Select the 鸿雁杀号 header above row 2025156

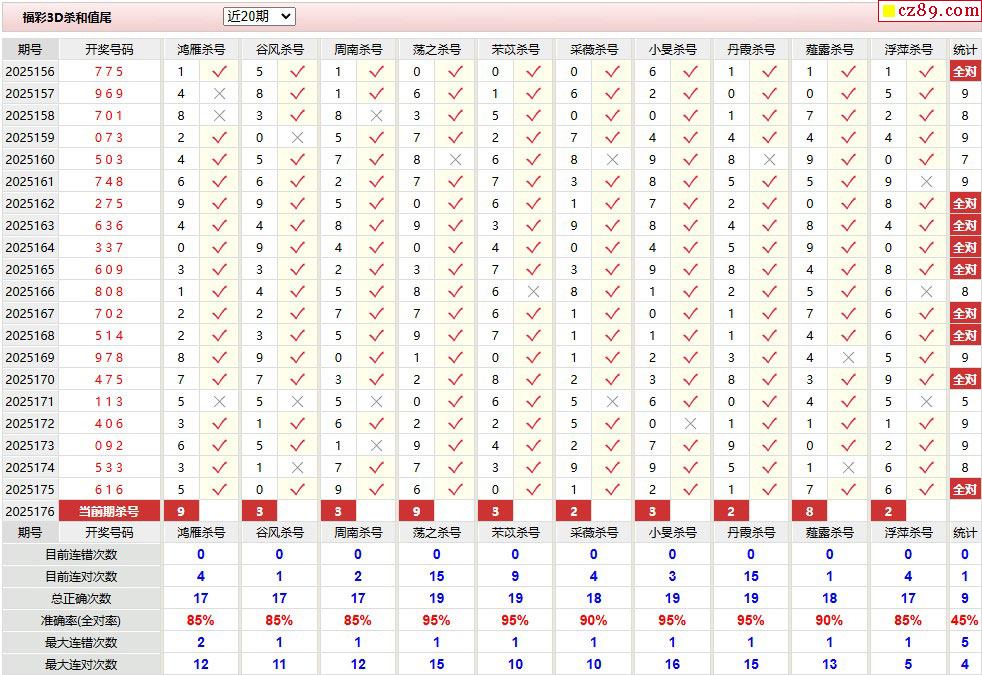200,49
